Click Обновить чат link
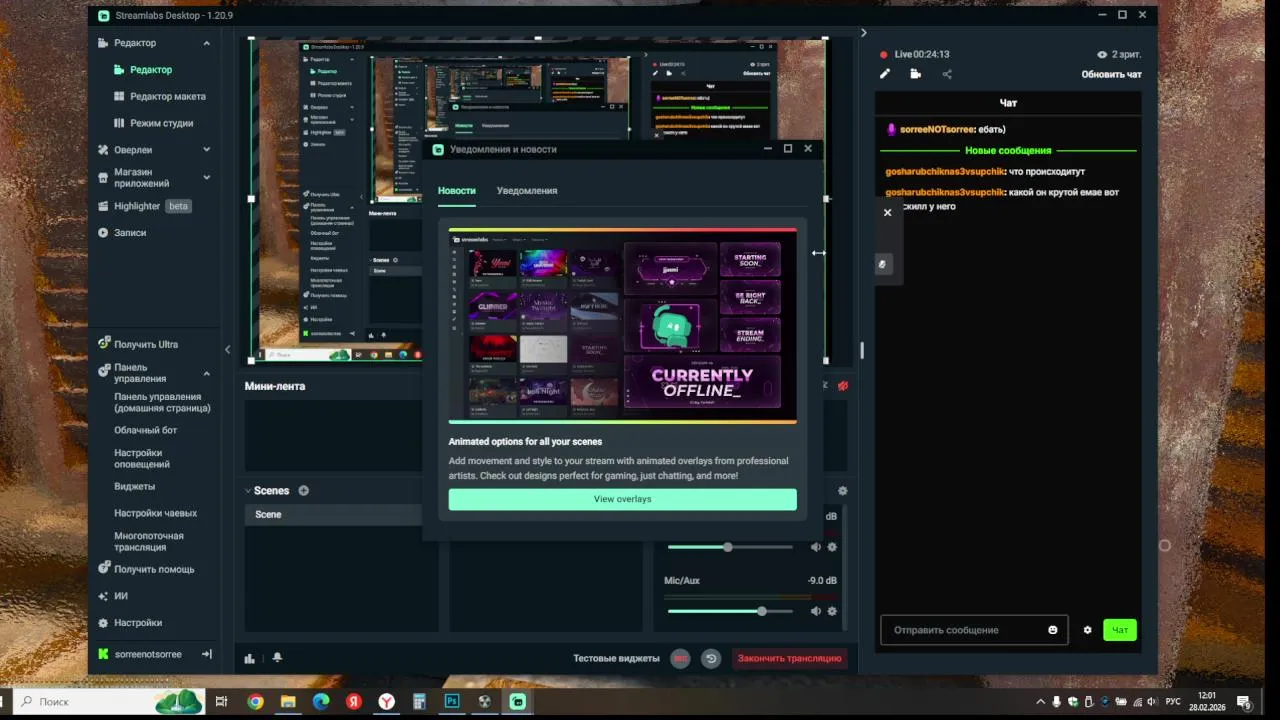The height and width of the screenshot is (720, 1280). (x=1111, y=74)
